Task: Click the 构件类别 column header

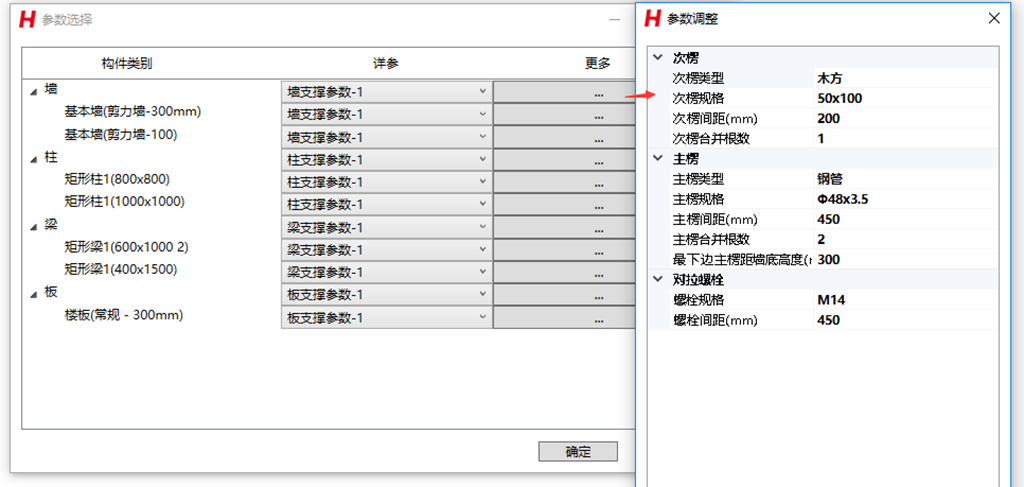Action: coord(127,63)
